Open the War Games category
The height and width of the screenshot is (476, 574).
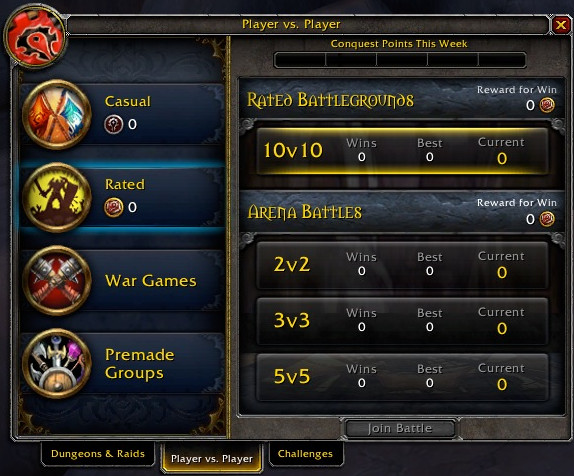pyautogui.click(x=123, y=281)
